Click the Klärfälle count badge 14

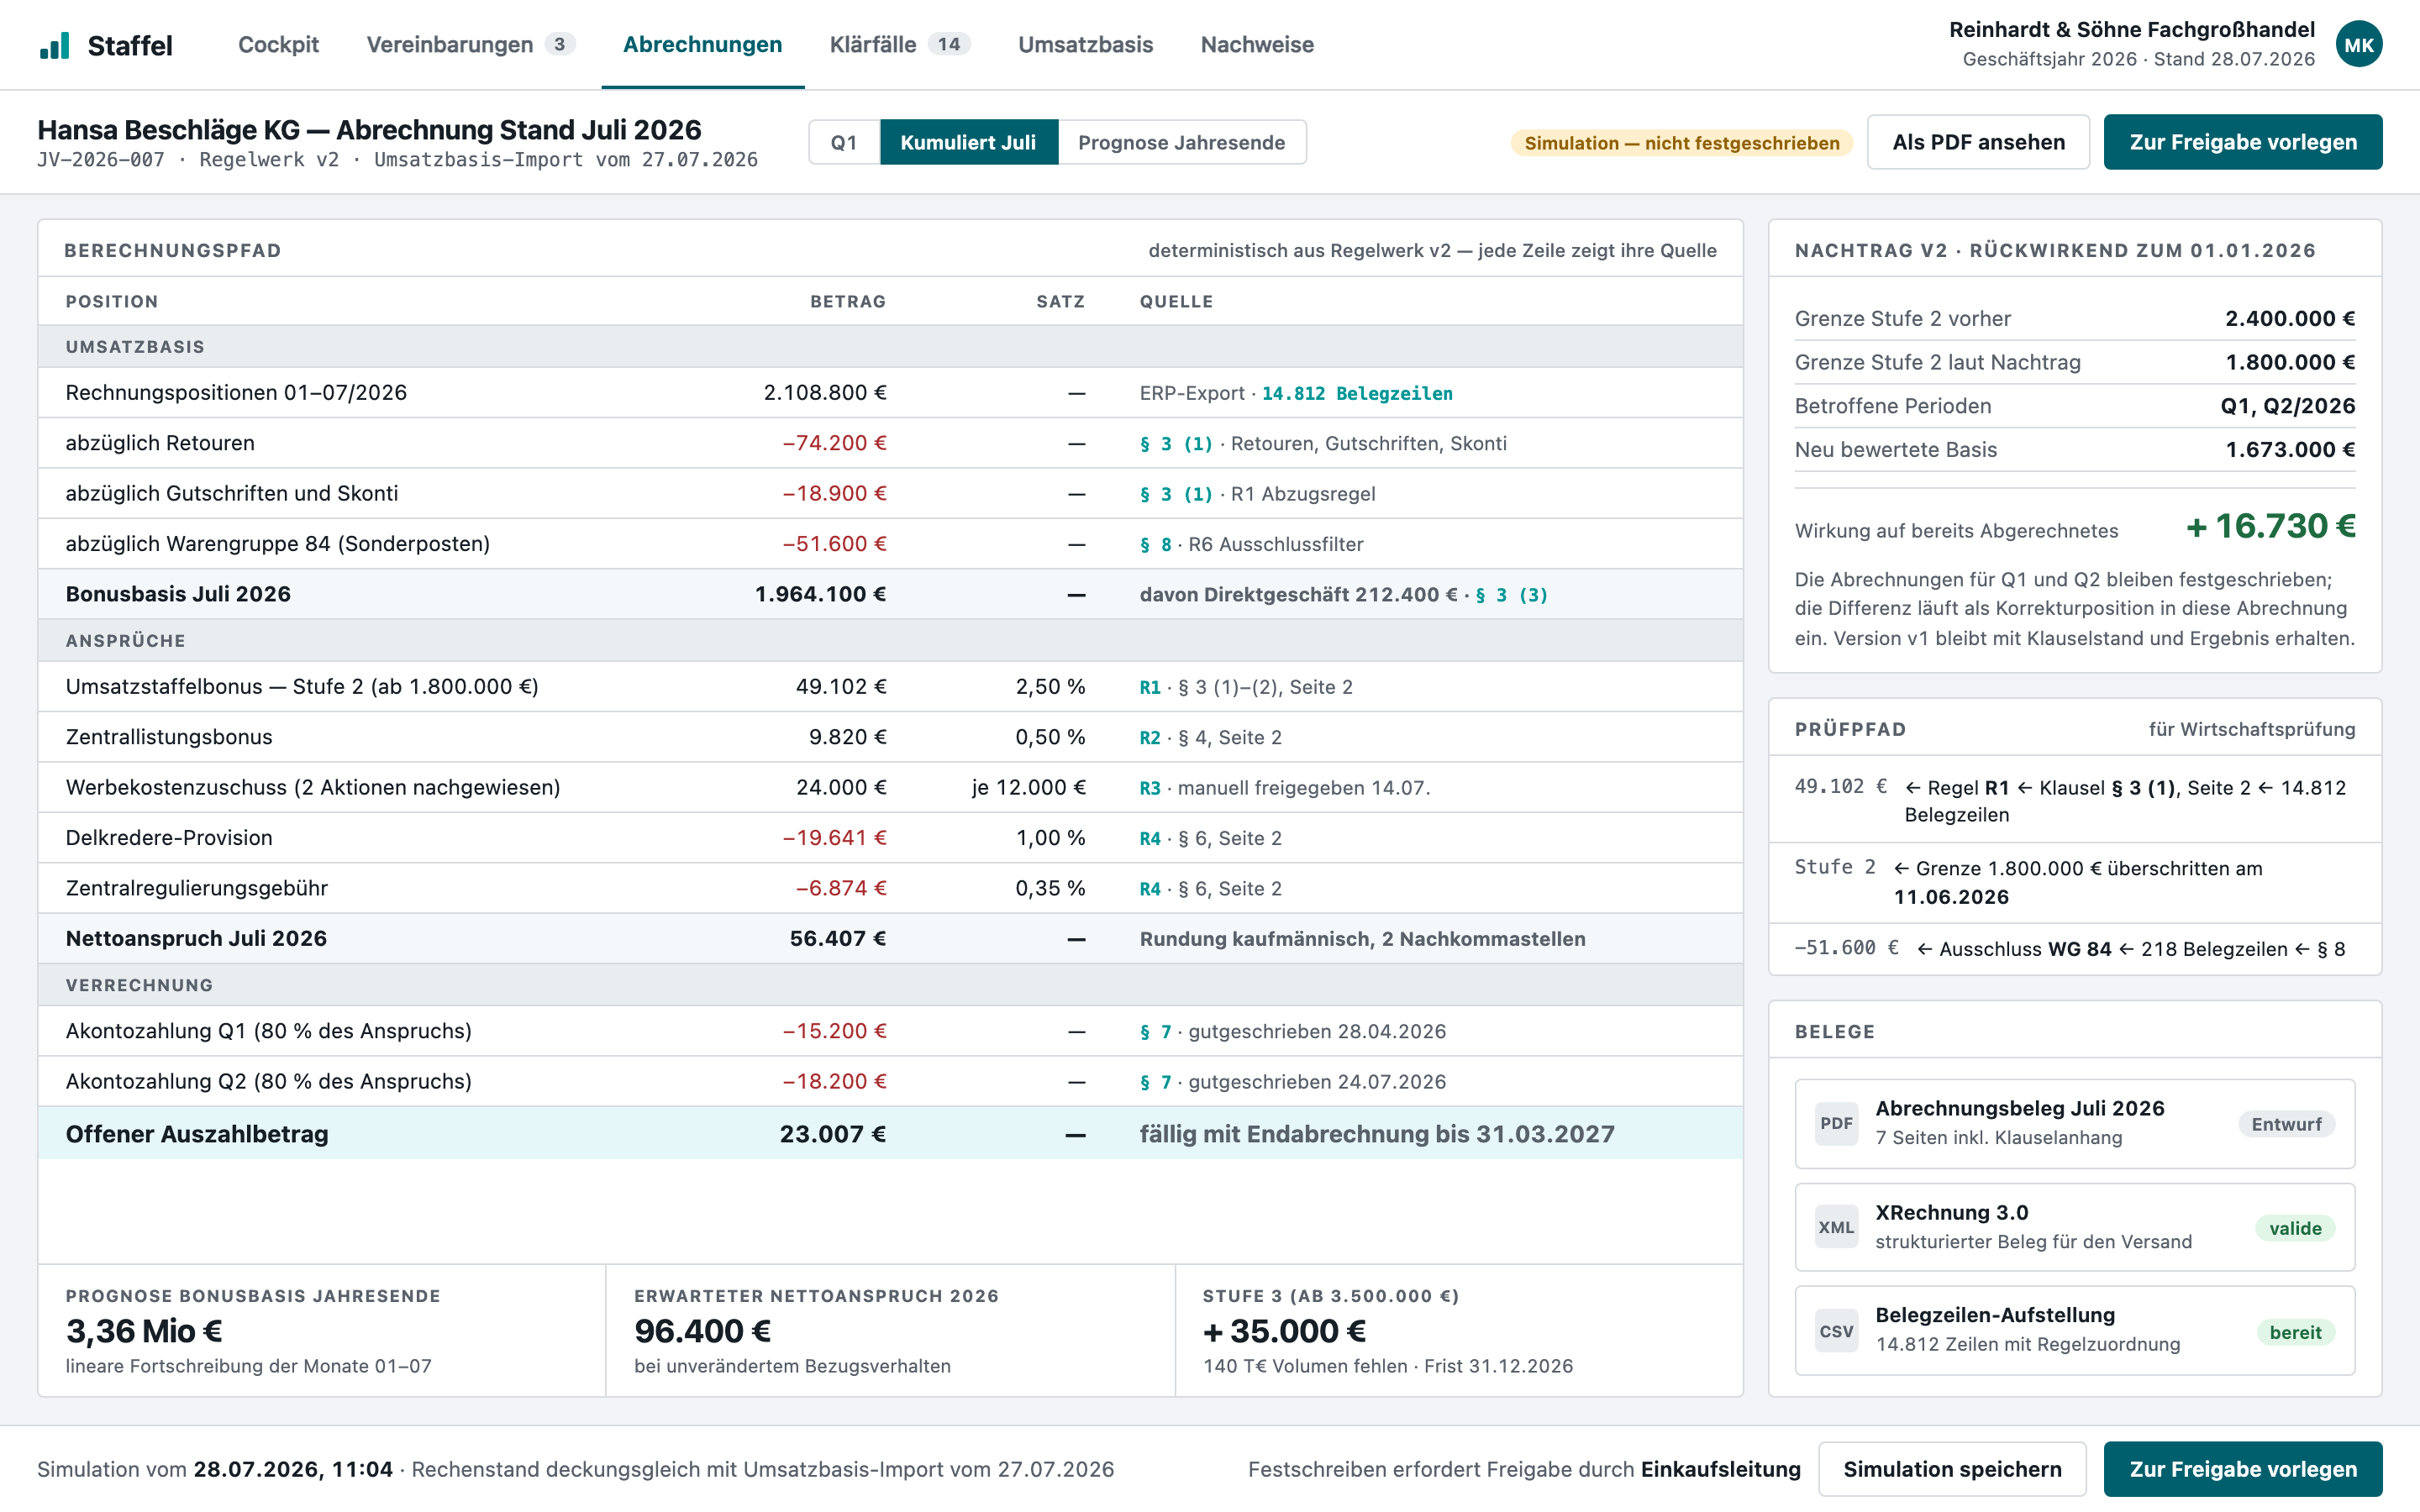949,44
